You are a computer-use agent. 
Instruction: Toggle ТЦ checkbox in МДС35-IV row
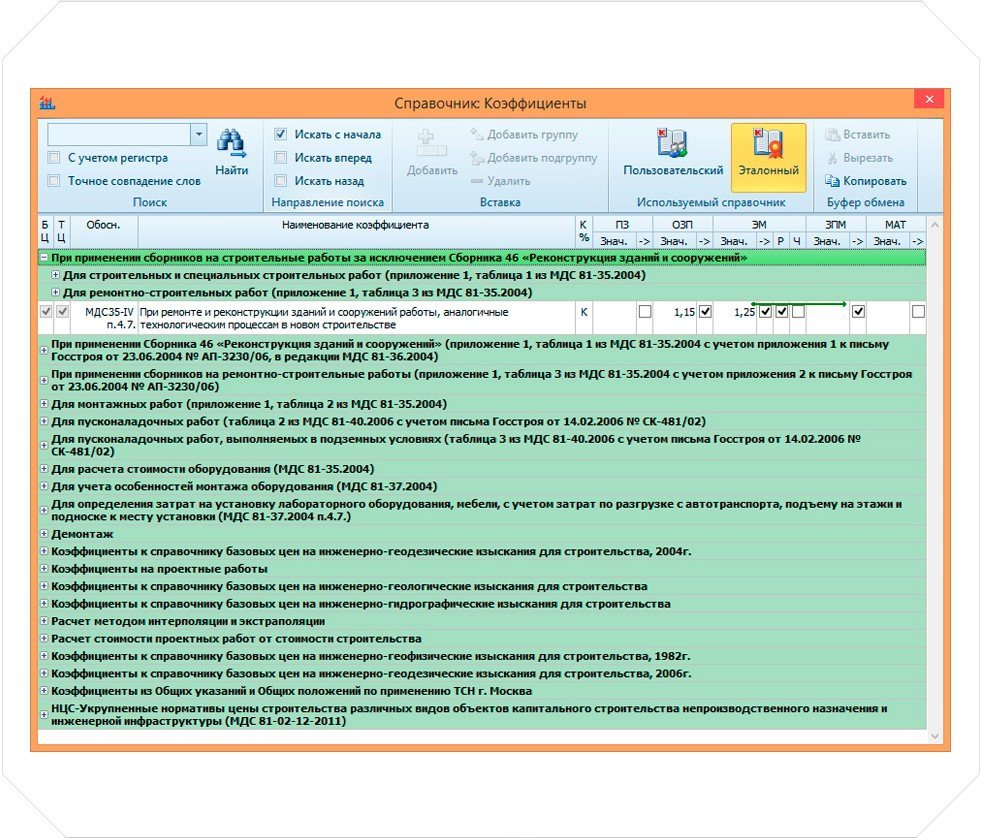[x=63, y=311]
